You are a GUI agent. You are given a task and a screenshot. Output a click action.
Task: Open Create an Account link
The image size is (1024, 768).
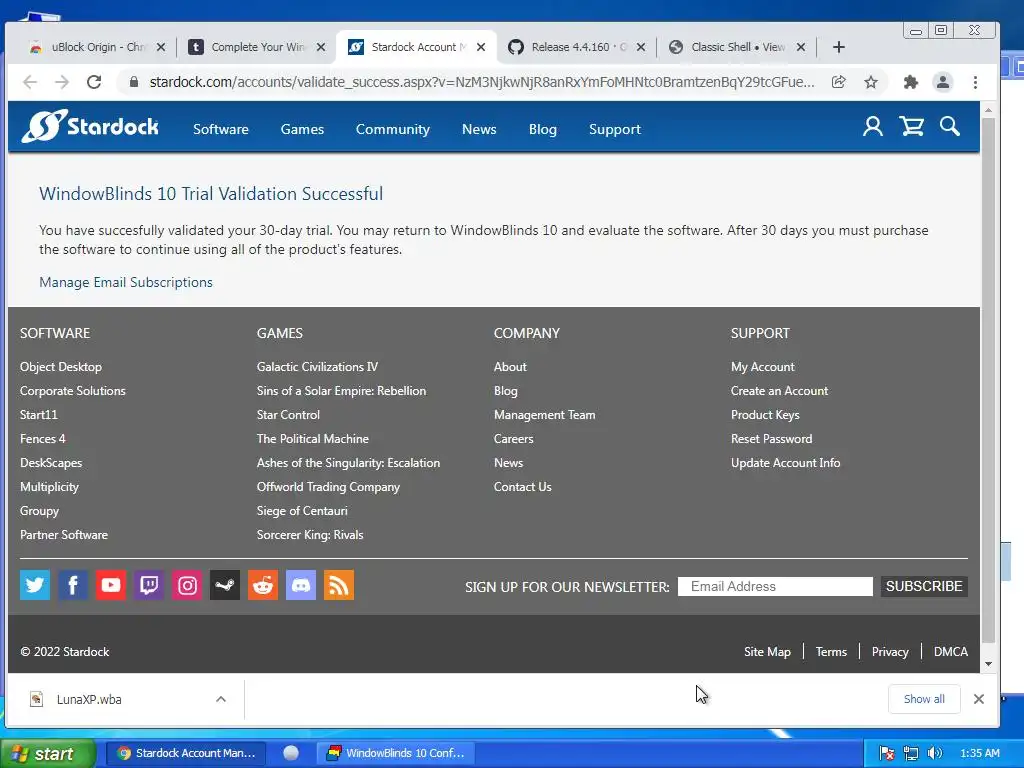[x=779, y=391]
